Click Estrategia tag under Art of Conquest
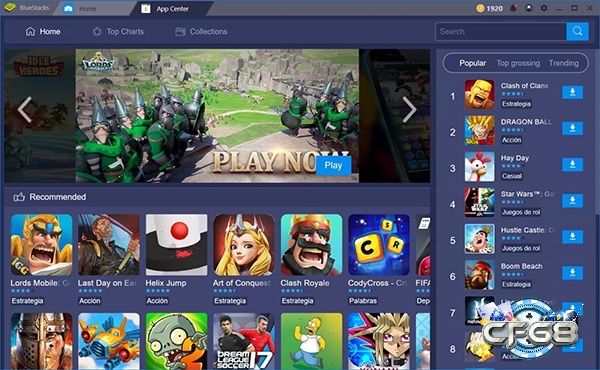The image size is (600, 370). pos(230,301)
